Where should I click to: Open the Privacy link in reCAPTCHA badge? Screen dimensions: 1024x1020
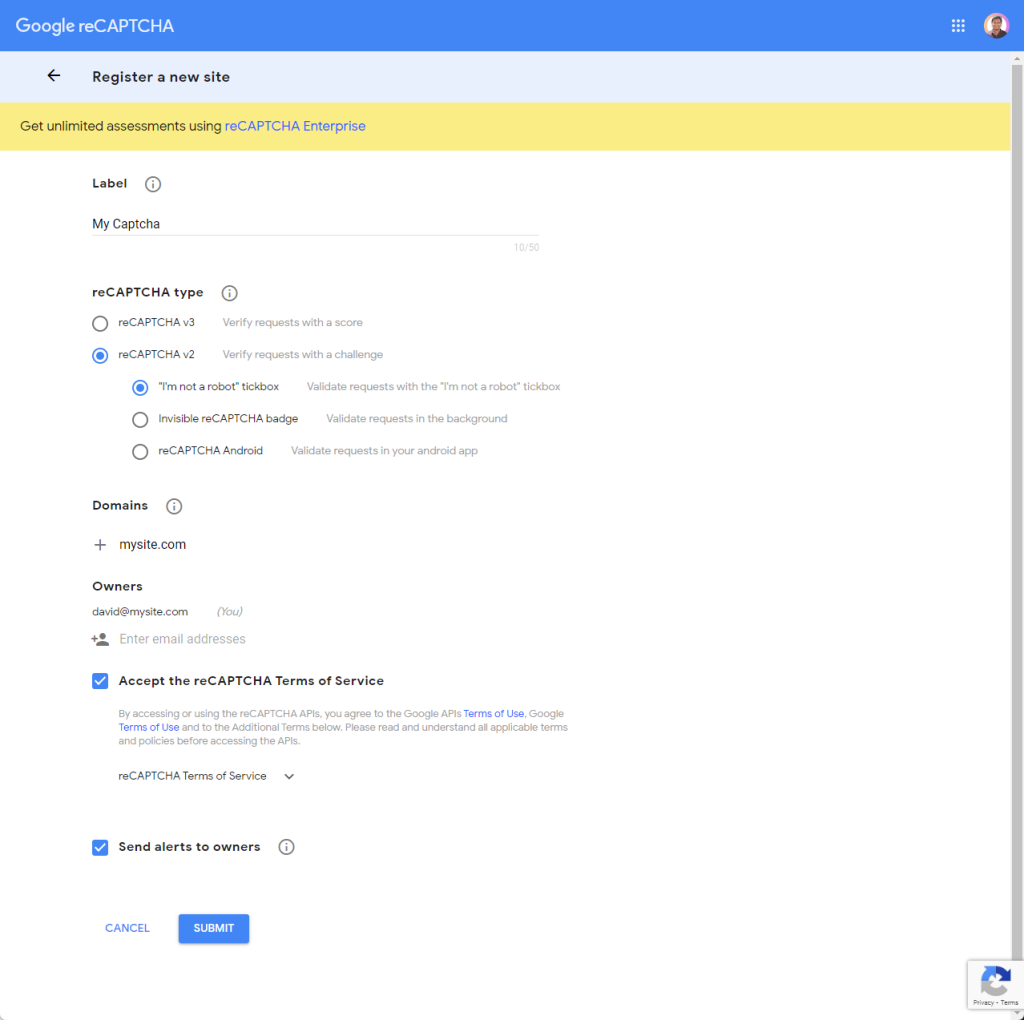983,1002
